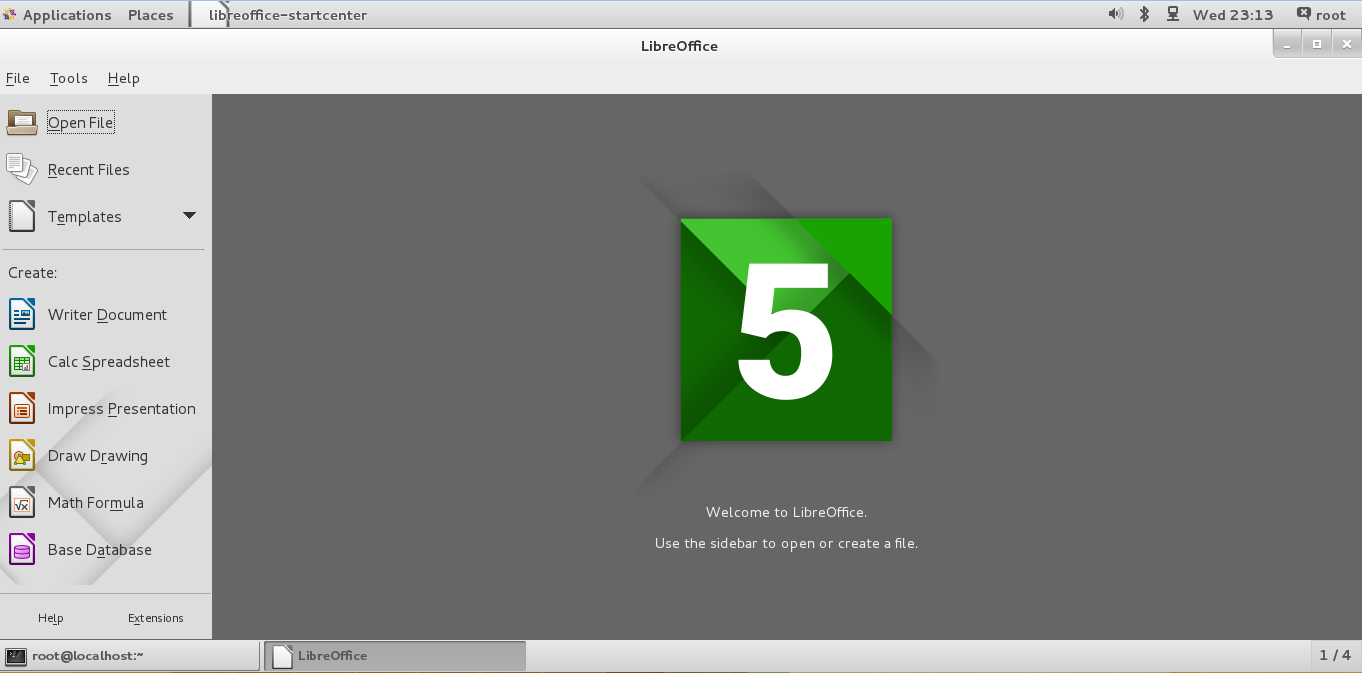Open the Help menu in menu bar
This screenshot has width=1362, height=673.
click(124, 78)
